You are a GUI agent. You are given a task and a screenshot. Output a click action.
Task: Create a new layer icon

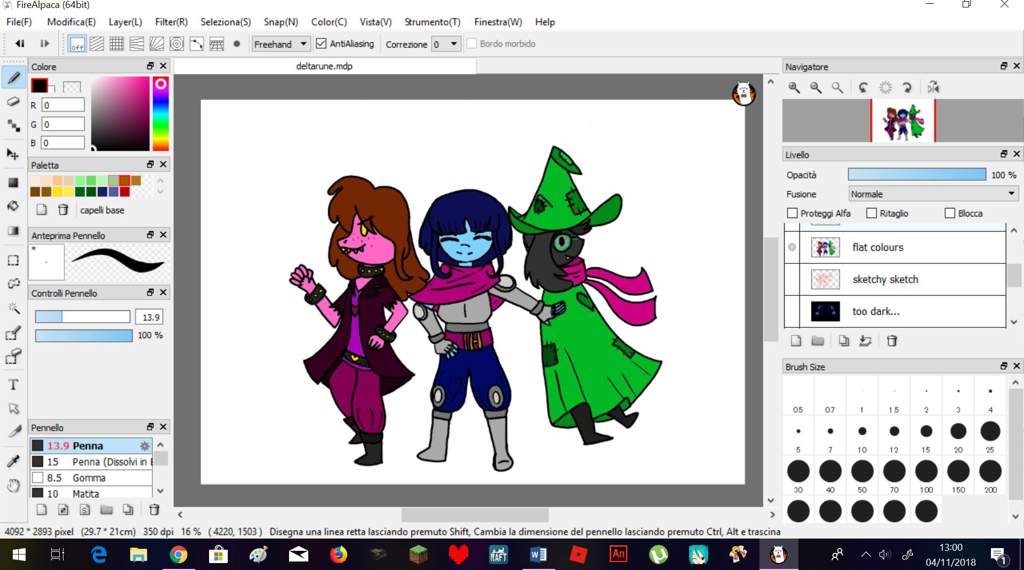click(x=796, y=340)
